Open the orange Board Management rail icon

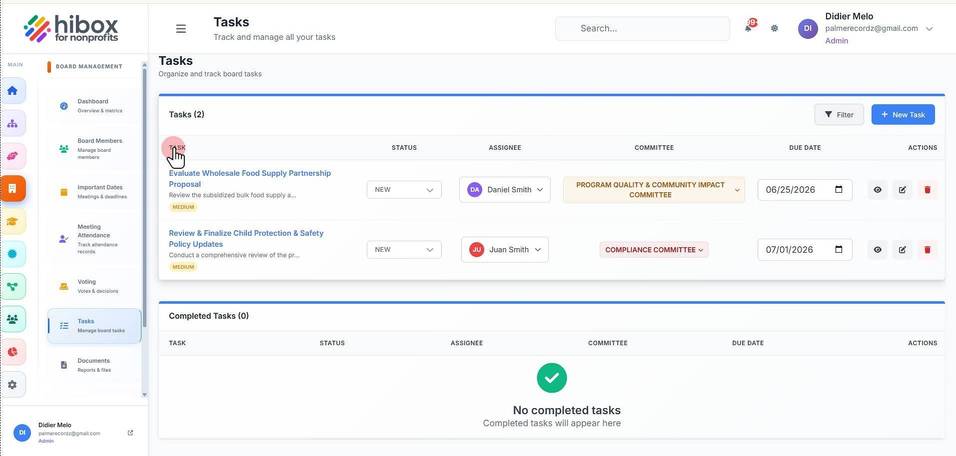pos(13,188)
